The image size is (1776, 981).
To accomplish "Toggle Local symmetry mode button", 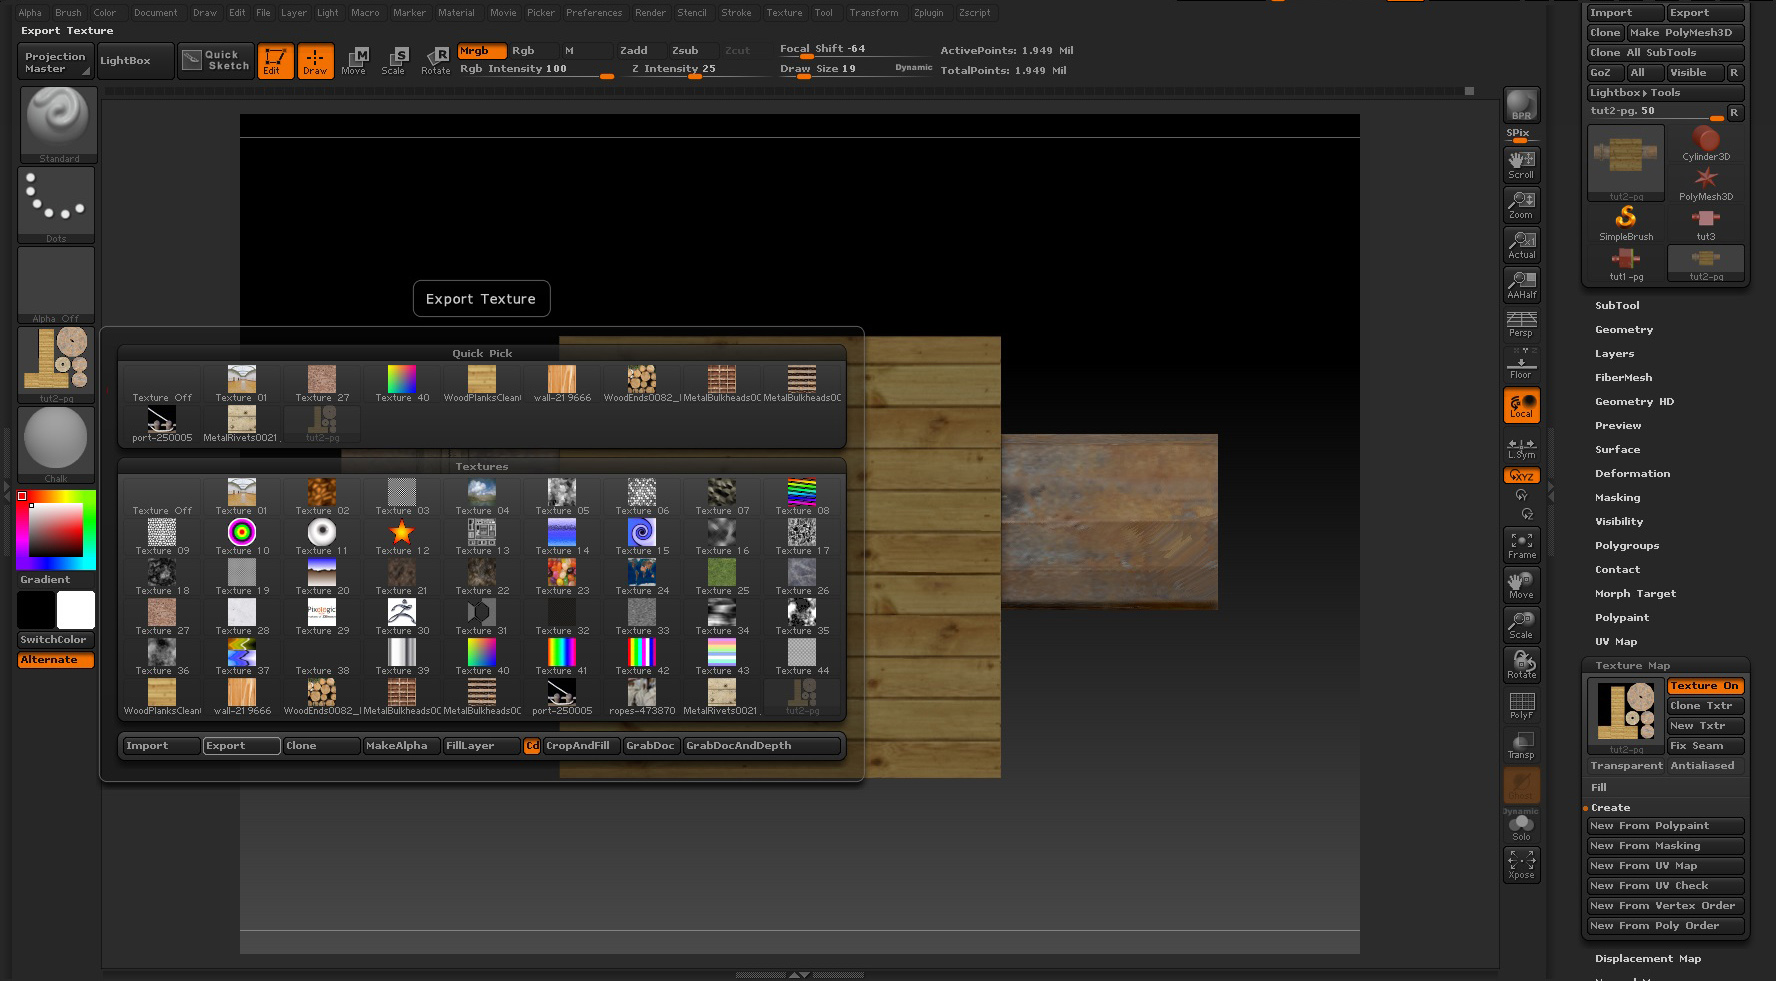I will point(1521,405).
